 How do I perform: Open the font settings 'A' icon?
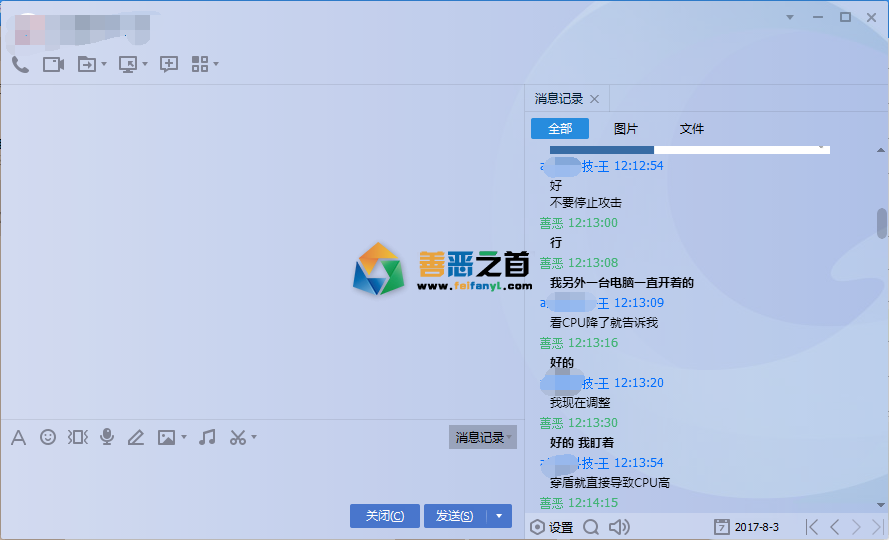[x=18, y=437]
